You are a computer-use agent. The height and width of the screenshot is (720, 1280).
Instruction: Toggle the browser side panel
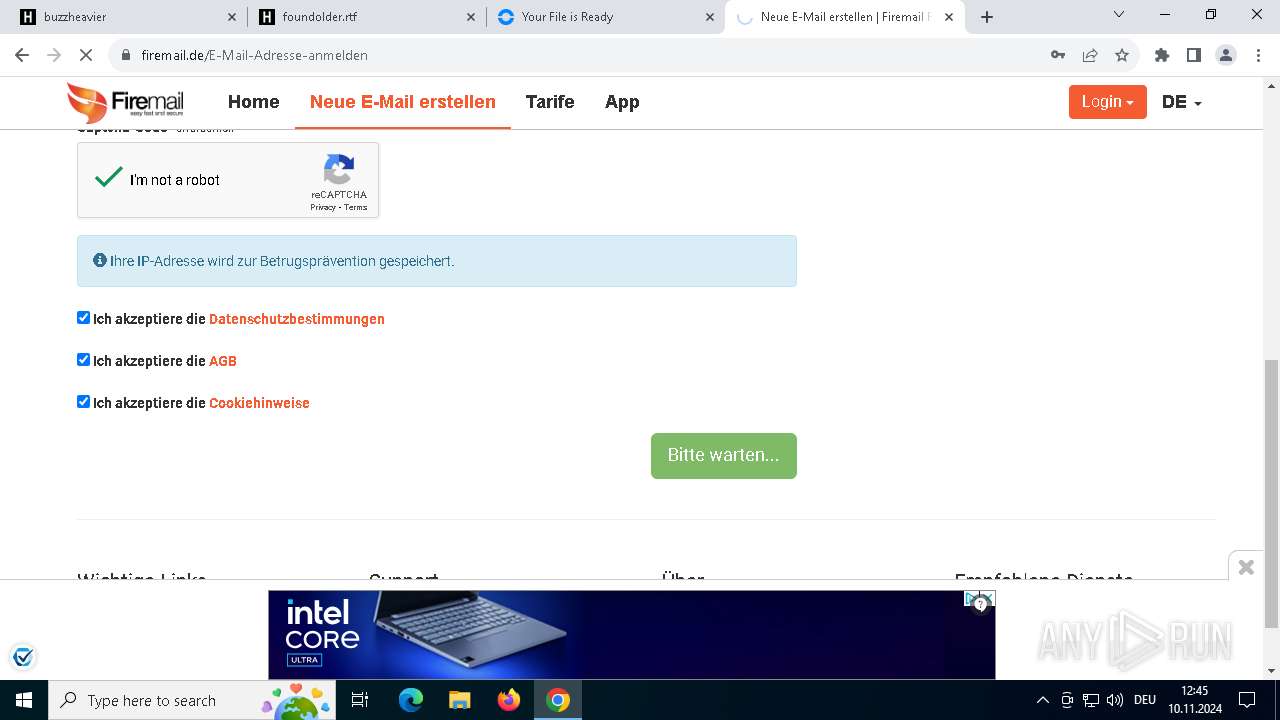(x=1193, y=55)
